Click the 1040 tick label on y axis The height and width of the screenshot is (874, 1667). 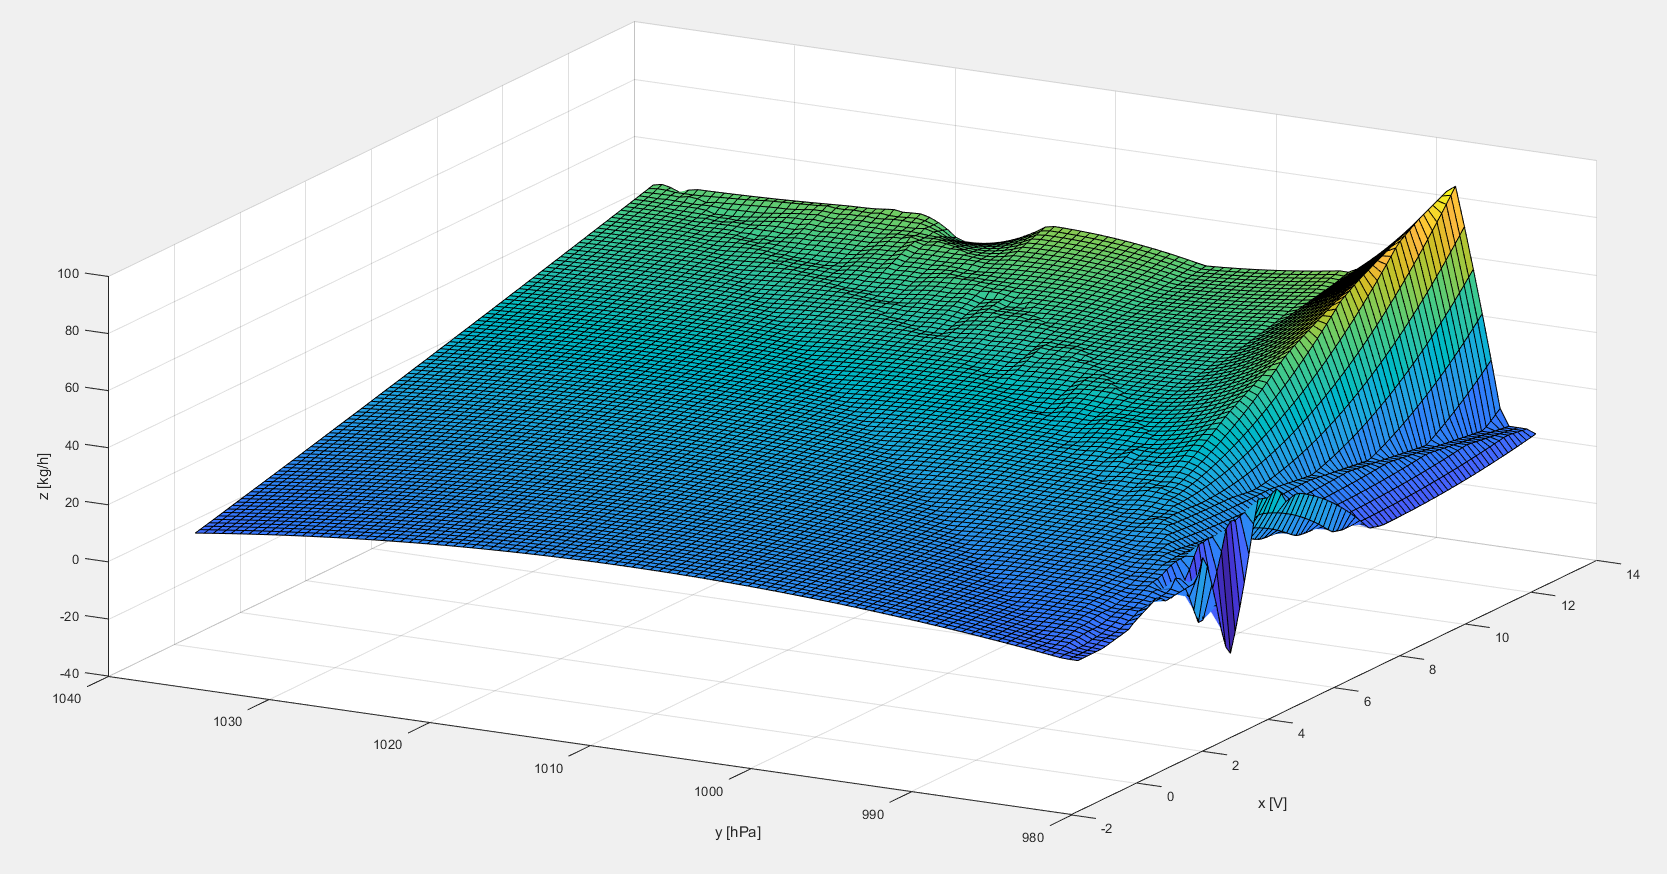(67, 698)
